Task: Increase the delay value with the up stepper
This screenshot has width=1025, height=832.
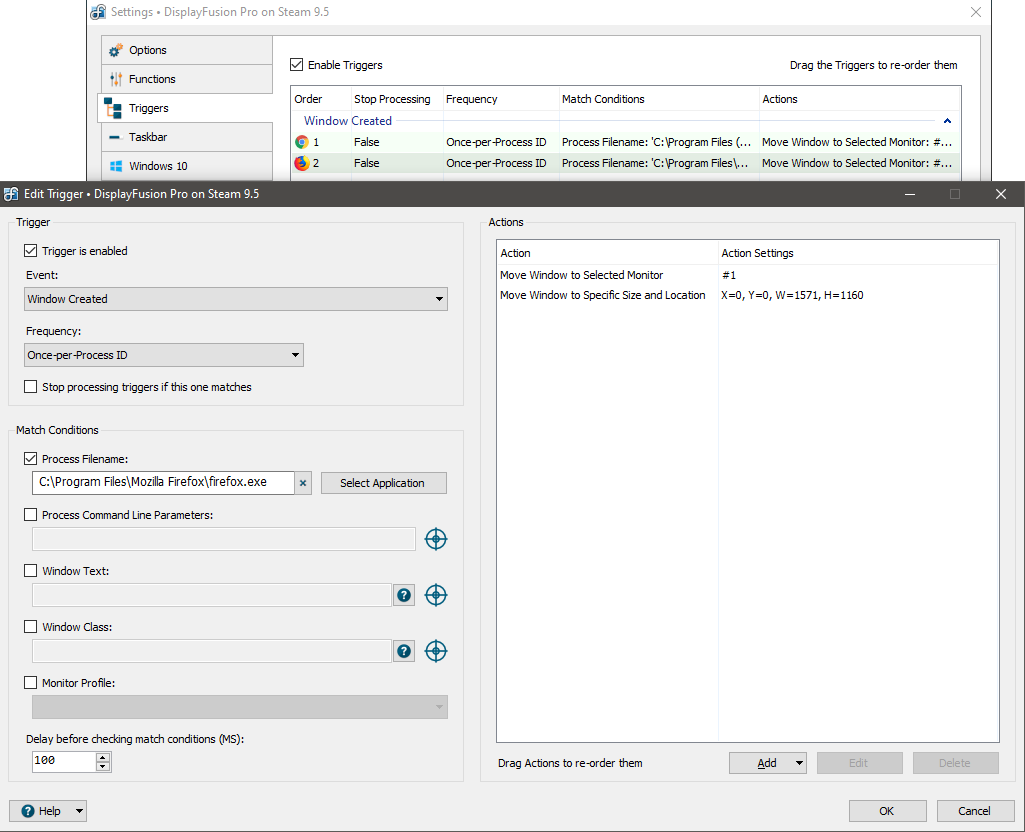Action: (103, 757)
